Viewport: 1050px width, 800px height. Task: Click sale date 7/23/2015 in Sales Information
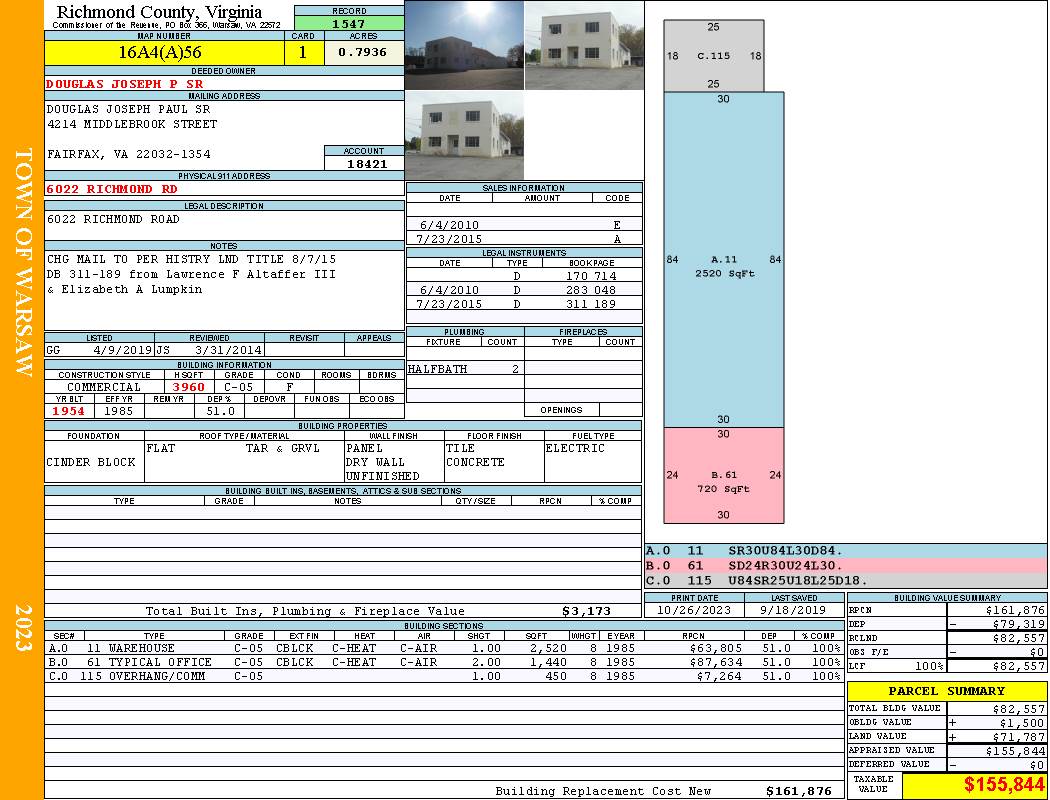(449, 239)
